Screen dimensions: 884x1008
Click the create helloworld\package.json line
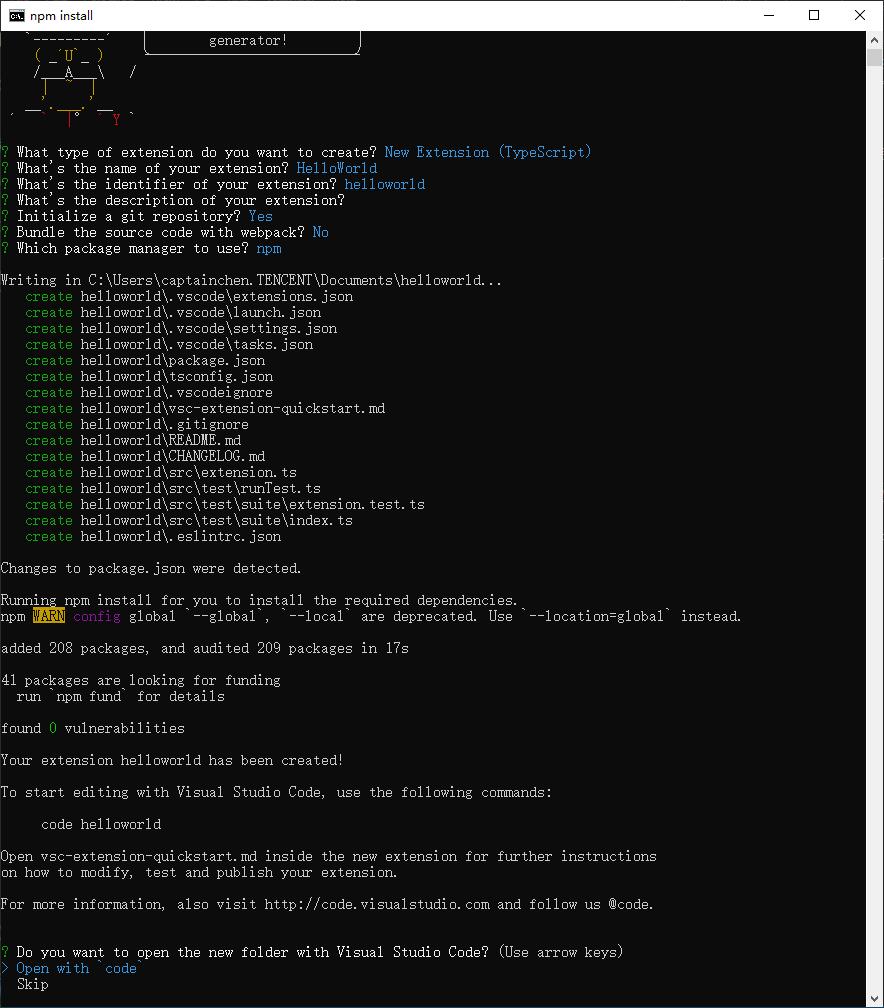pos(145,361)
